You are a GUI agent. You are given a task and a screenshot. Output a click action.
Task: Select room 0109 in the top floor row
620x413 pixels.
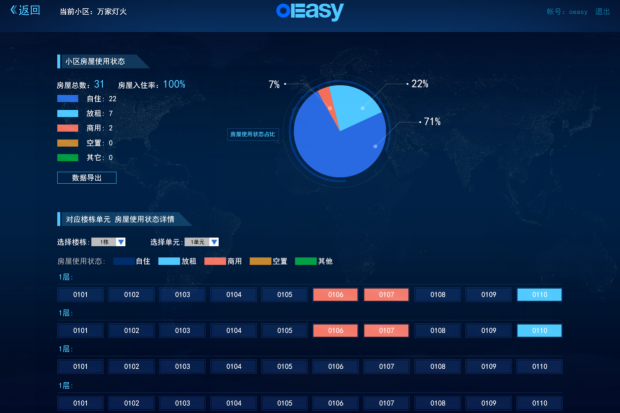[x=489, y=295]
